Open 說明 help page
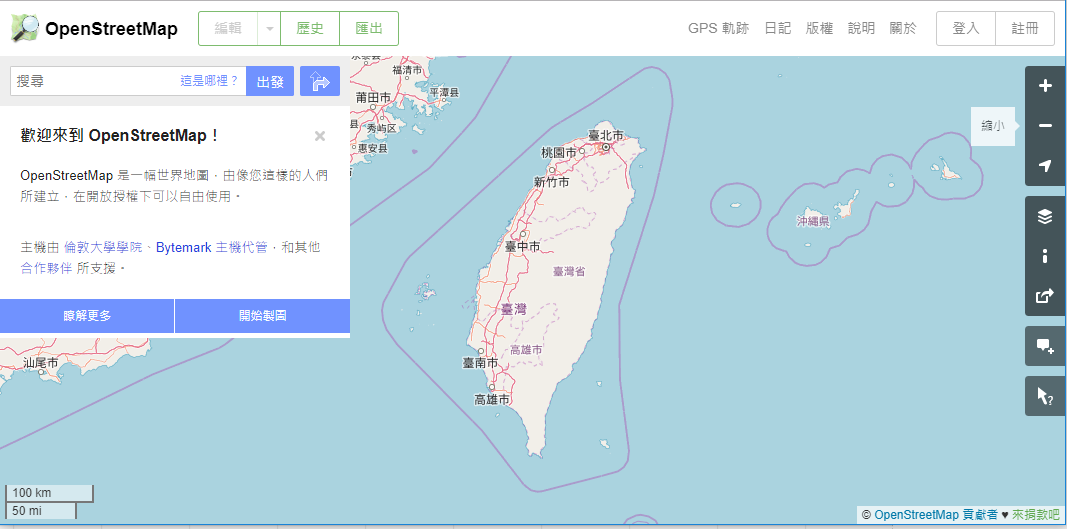The width and height of the screenshot is (1067, 529). pyautogui.click(x=861, y=29)
